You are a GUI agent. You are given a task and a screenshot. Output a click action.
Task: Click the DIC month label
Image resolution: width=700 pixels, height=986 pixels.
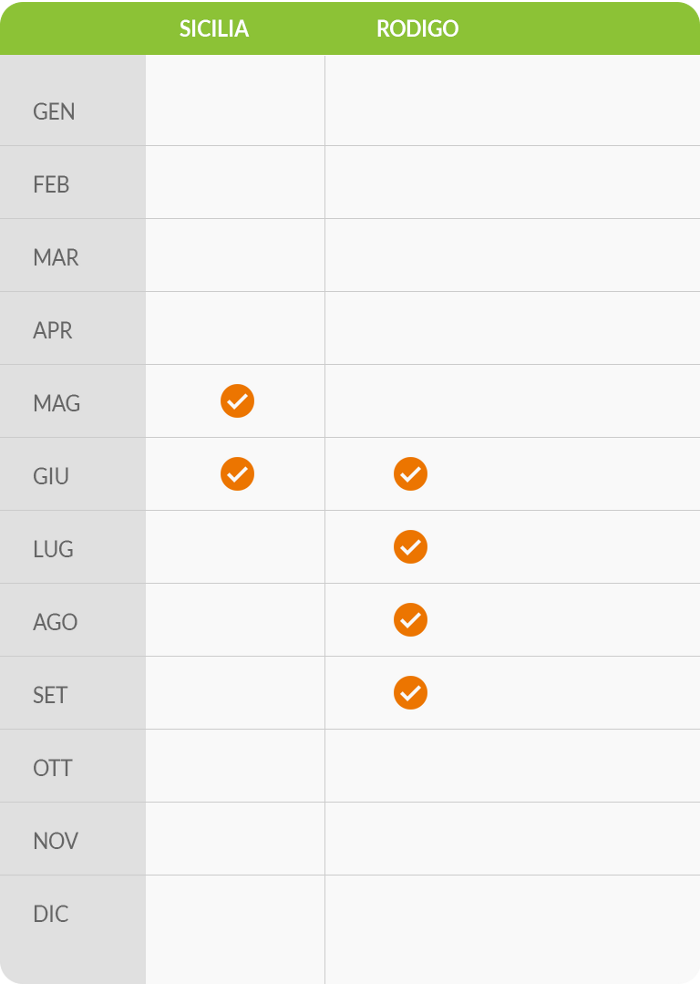click(50, 914)
